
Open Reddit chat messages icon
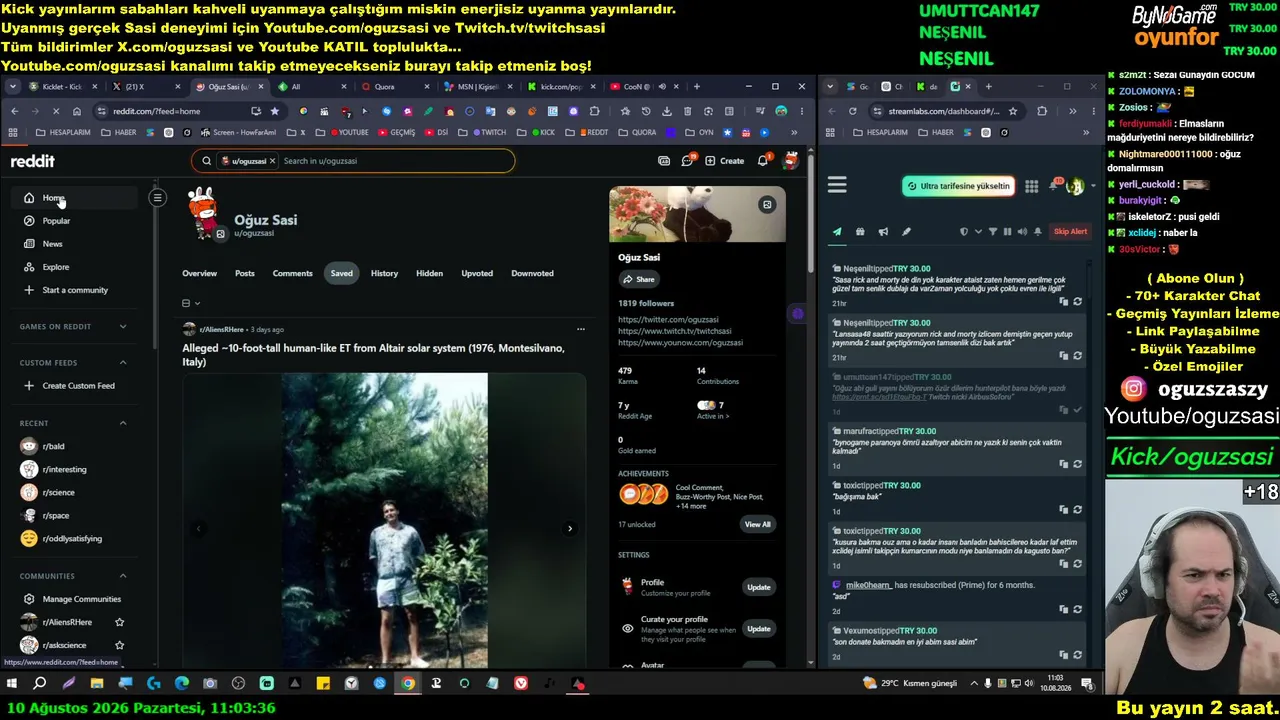[687, 160]
